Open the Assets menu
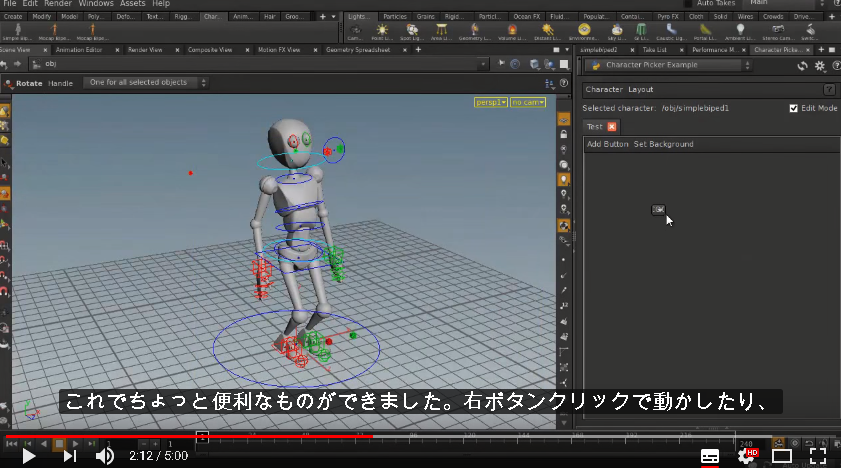Screen dimensions: 841x468 tap(132, 4)
